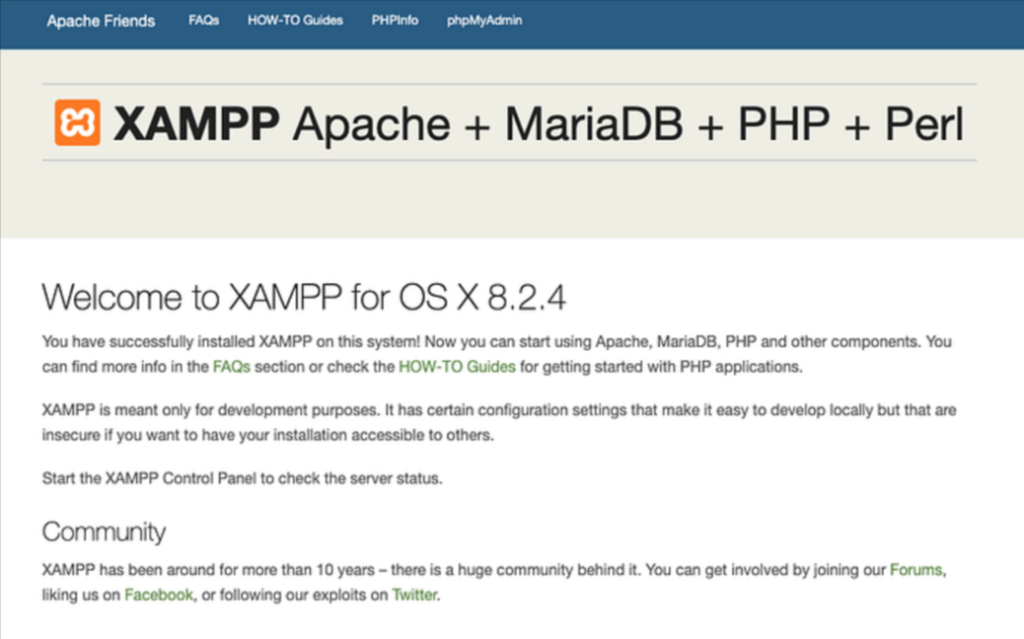Click the orange XAMPP logo icon
The height and width of the screenshot is (639, 1024).
tap(77, 123)
